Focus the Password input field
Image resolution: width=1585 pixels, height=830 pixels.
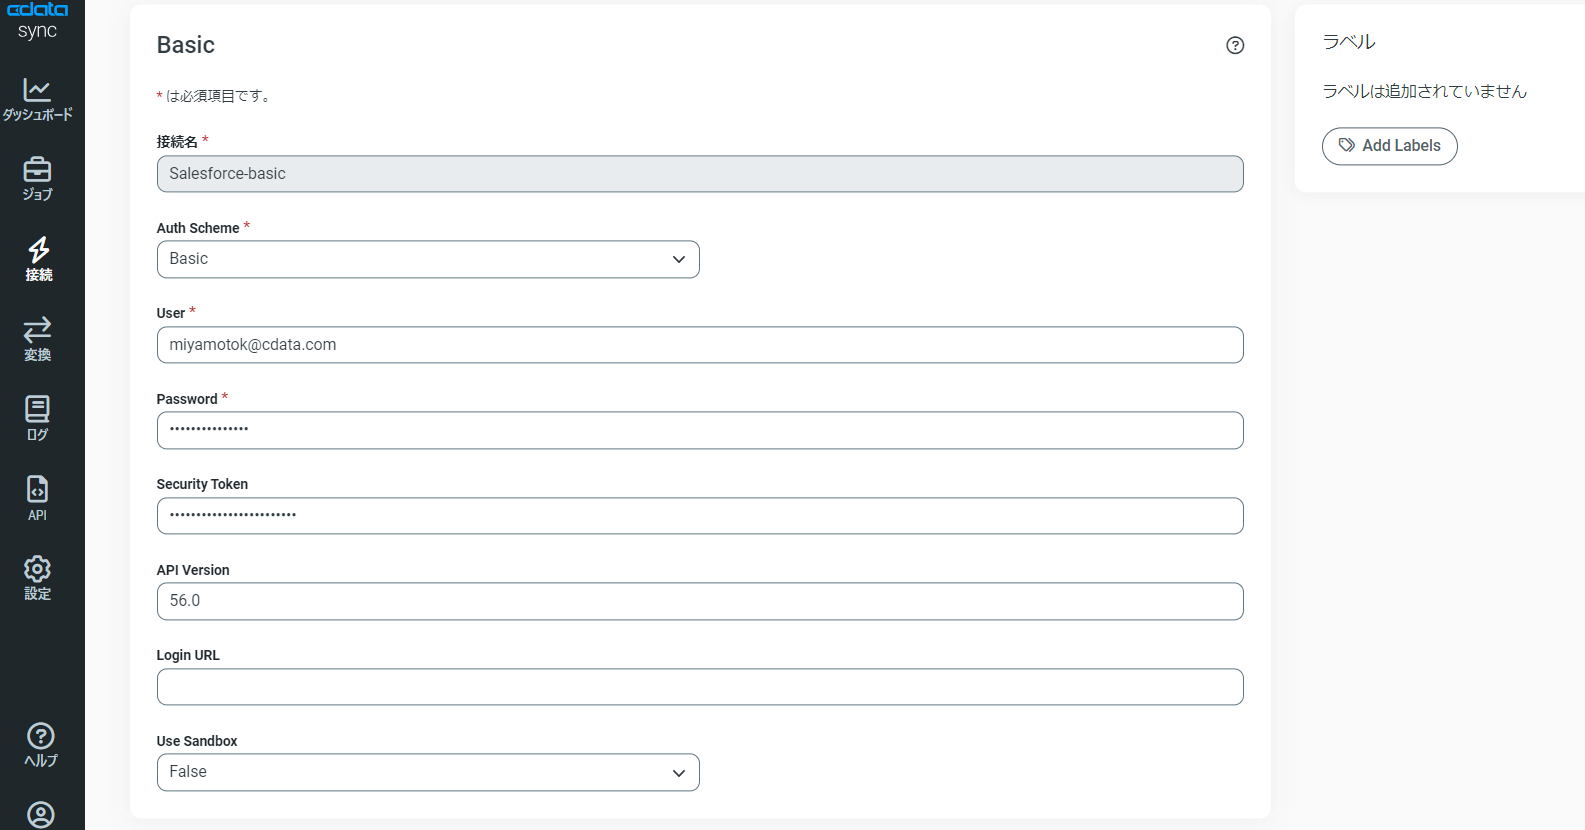tap(700, 430)
